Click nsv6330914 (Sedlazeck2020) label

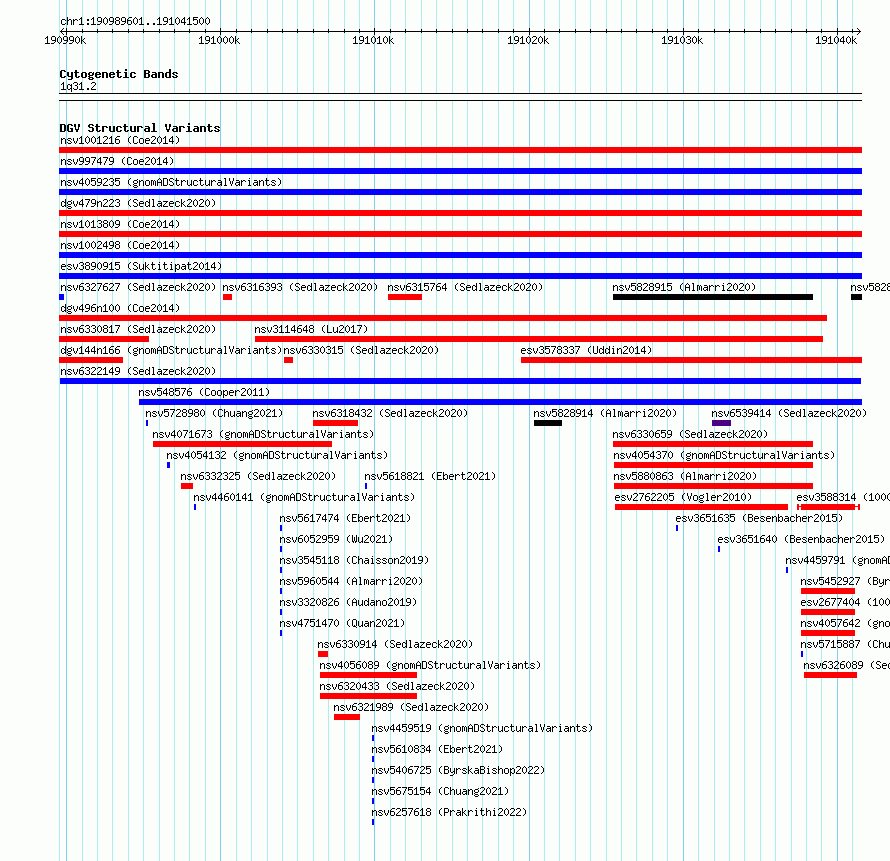pos(394,644)
